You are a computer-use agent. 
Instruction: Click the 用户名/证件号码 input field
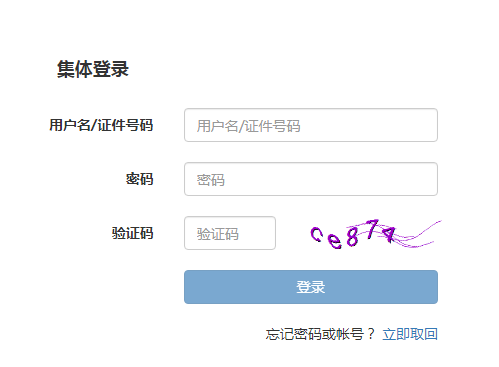tap(311, 125)
